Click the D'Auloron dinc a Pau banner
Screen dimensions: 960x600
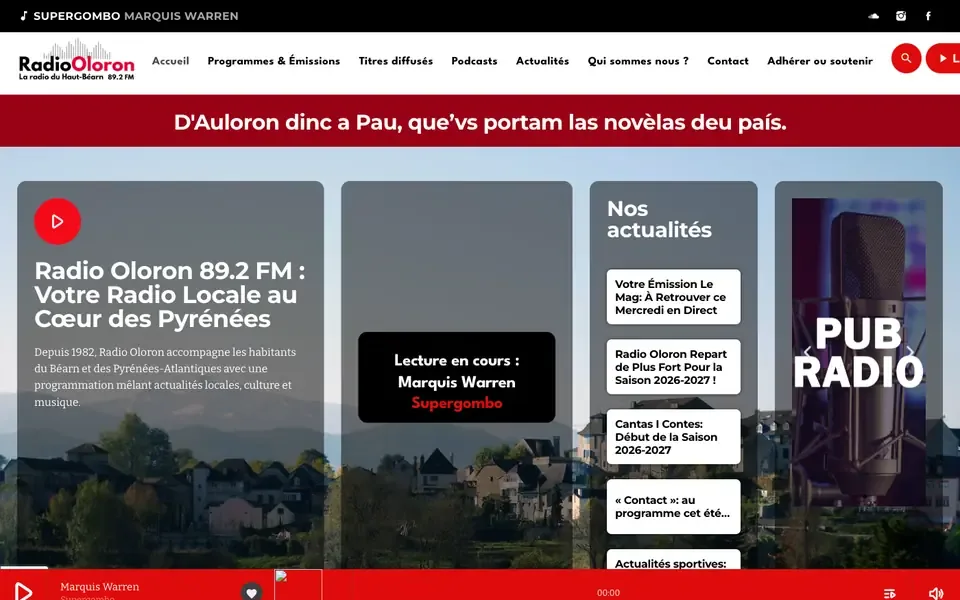[x=480, y=122]
